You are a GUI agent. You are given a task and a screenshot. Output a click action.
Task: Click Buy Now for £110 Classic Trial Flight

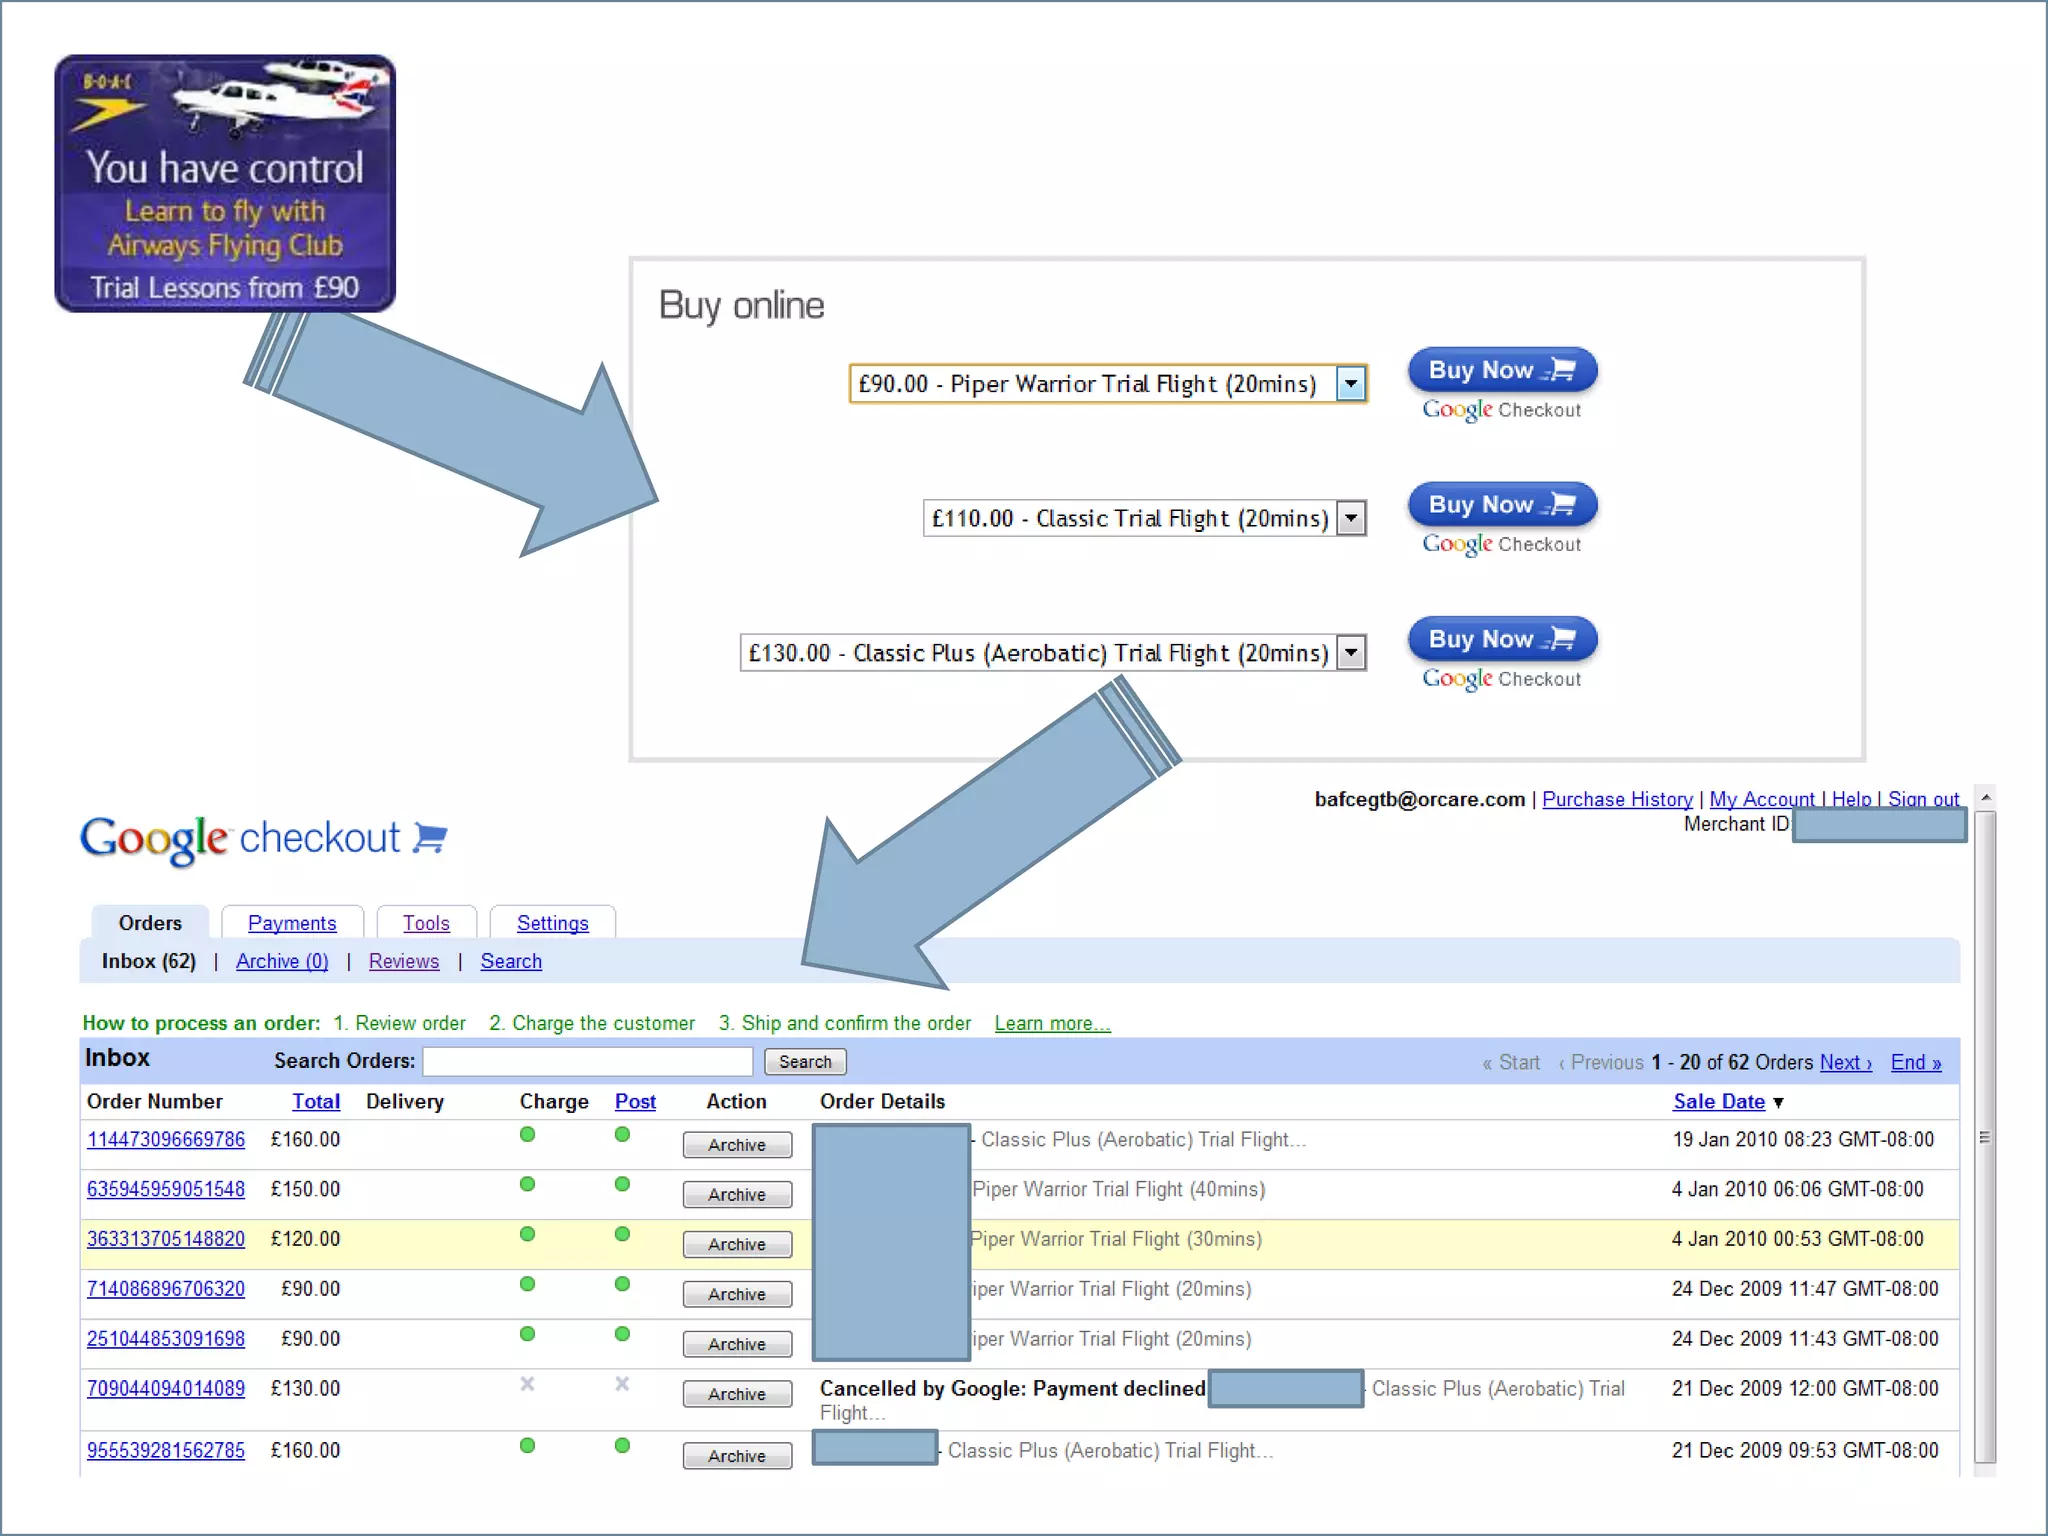(x=1501, y=505)
